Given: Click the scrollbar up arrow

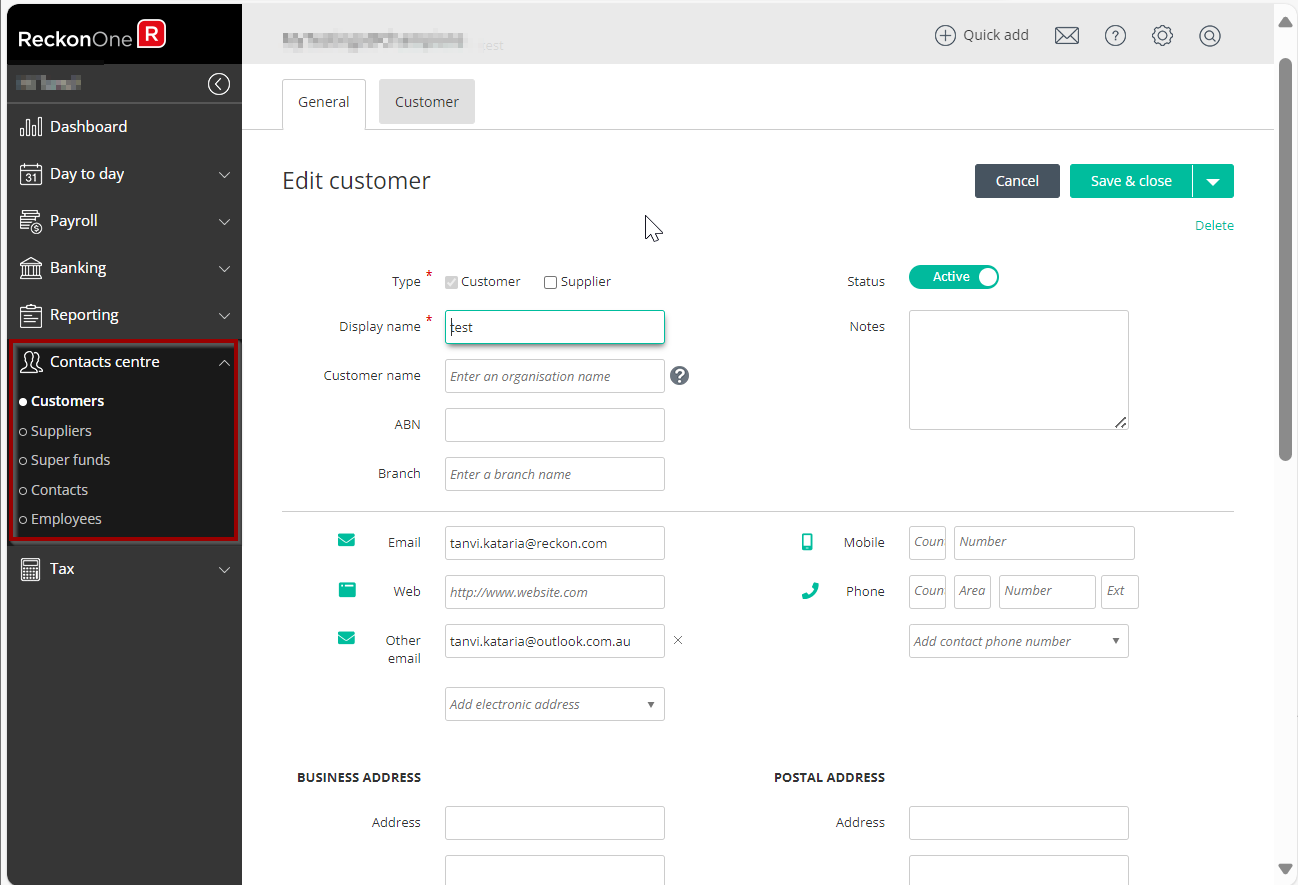Looking at the screenshot, I should pos(1286,21).
